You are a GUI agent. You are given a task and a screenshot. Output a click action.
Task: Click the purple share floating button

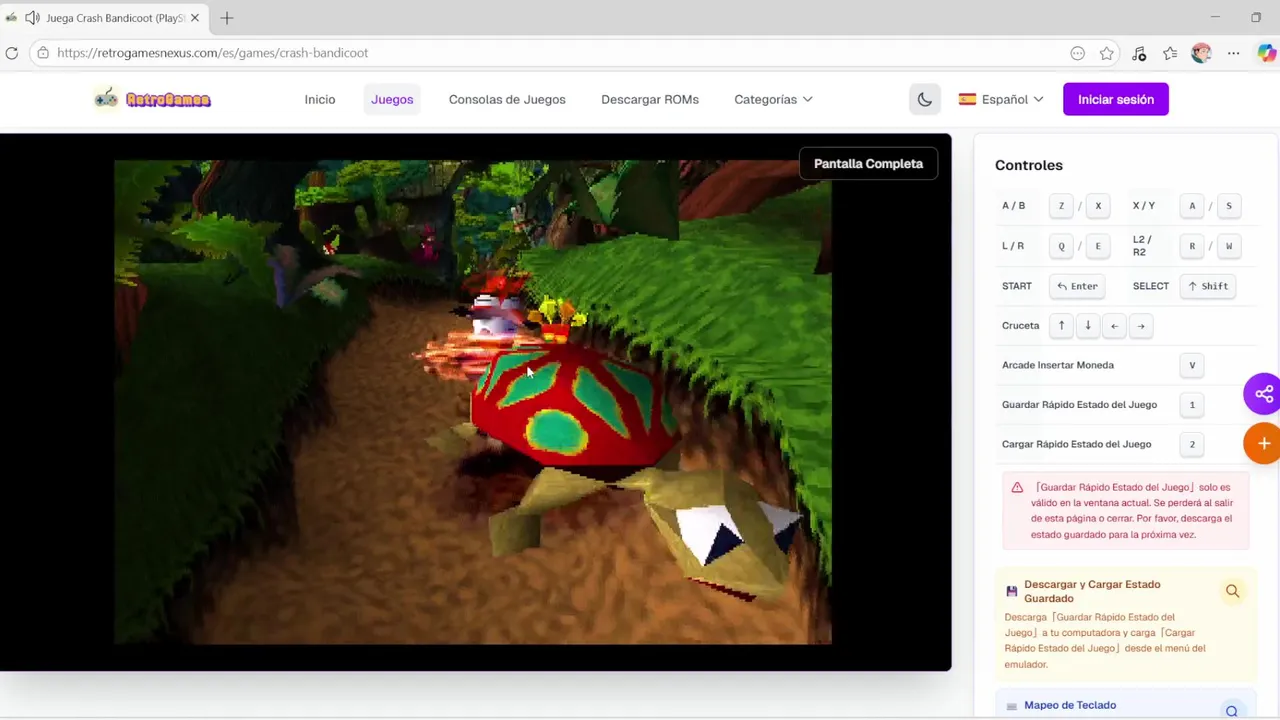pos(1262,394)
